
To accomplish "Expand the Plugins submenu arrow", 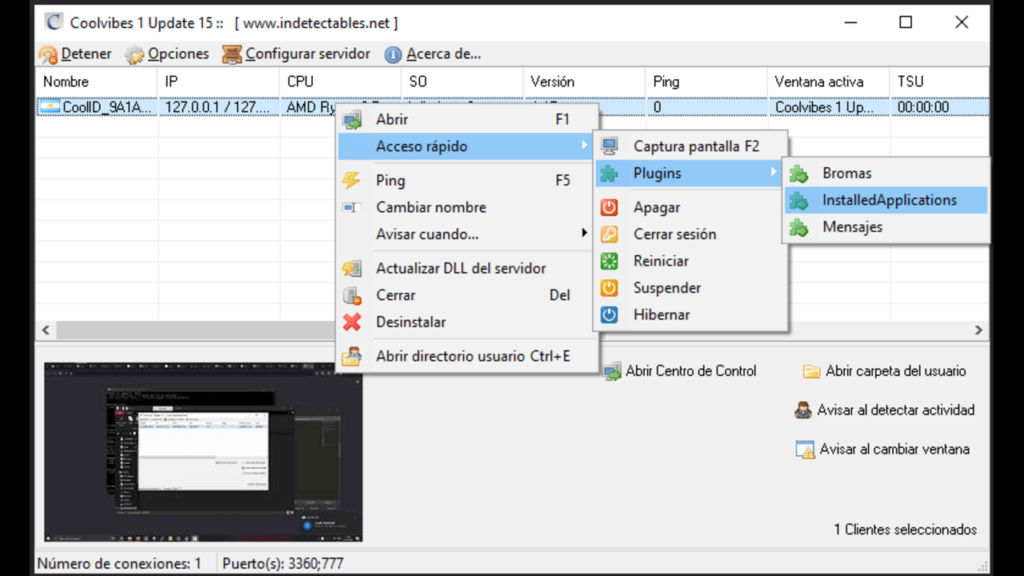I will tap(774, 172).
